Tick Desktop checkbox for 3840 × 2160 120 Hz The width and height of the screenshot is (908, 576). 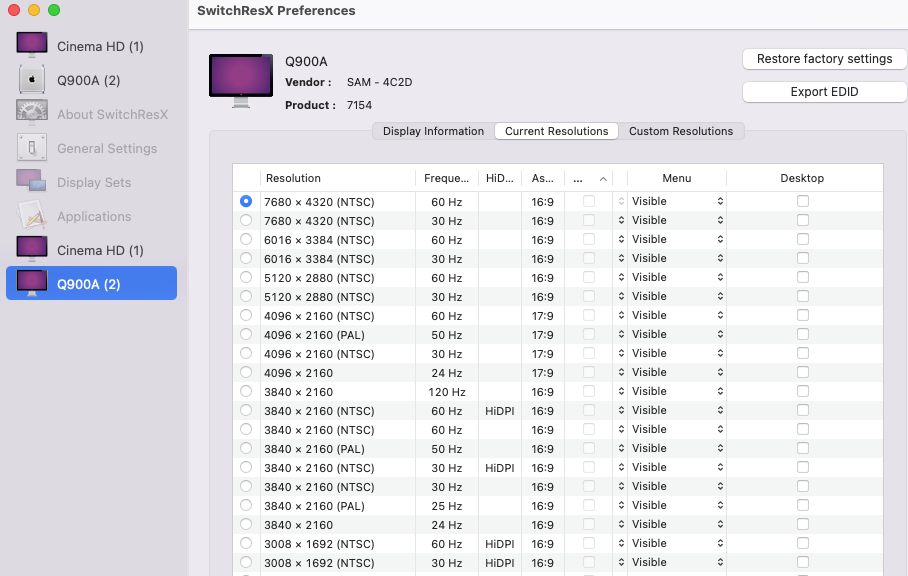click(x=803, y=391)
